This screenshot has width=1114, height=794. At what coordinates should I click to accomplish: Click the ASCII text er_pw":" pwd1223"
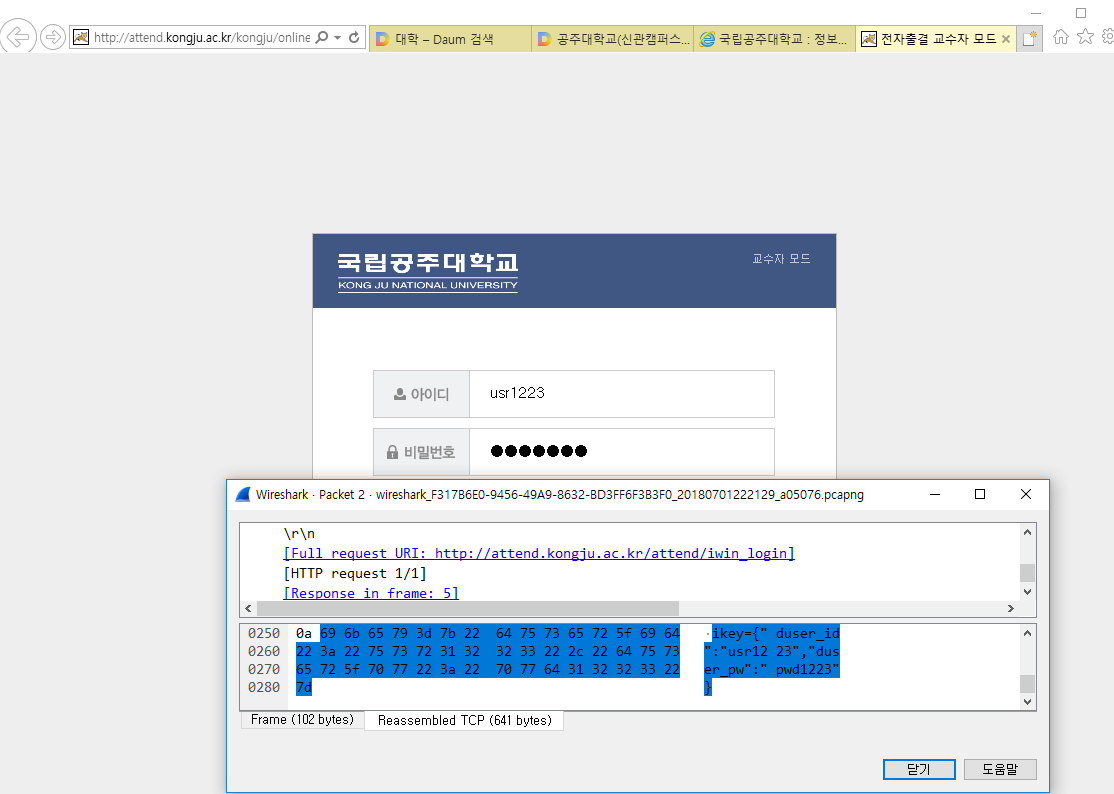pyautogui.click(x=772, y=670)
